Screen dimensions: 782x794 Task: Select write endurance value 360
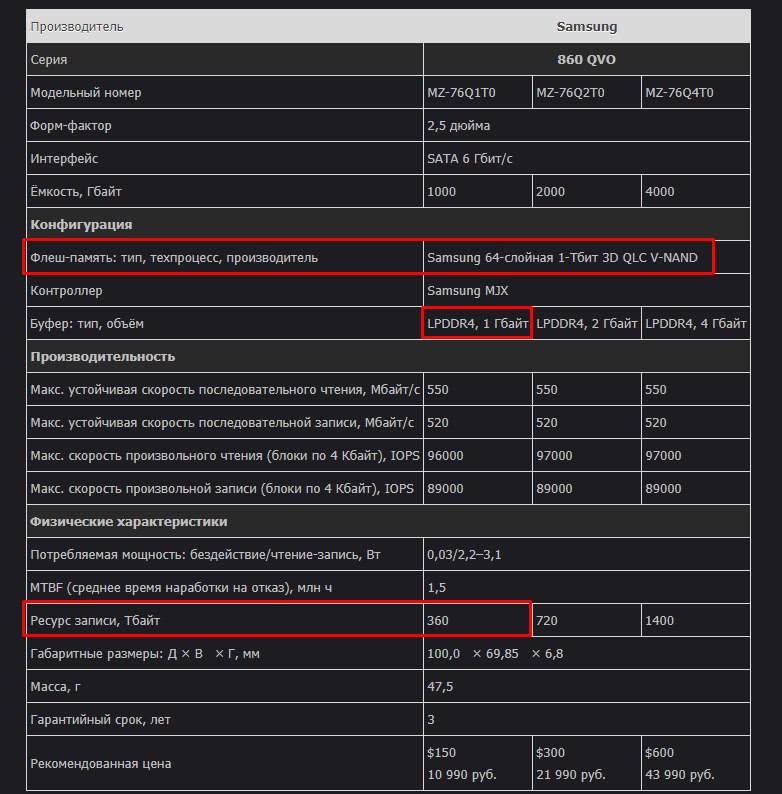(x=438, y=621)
